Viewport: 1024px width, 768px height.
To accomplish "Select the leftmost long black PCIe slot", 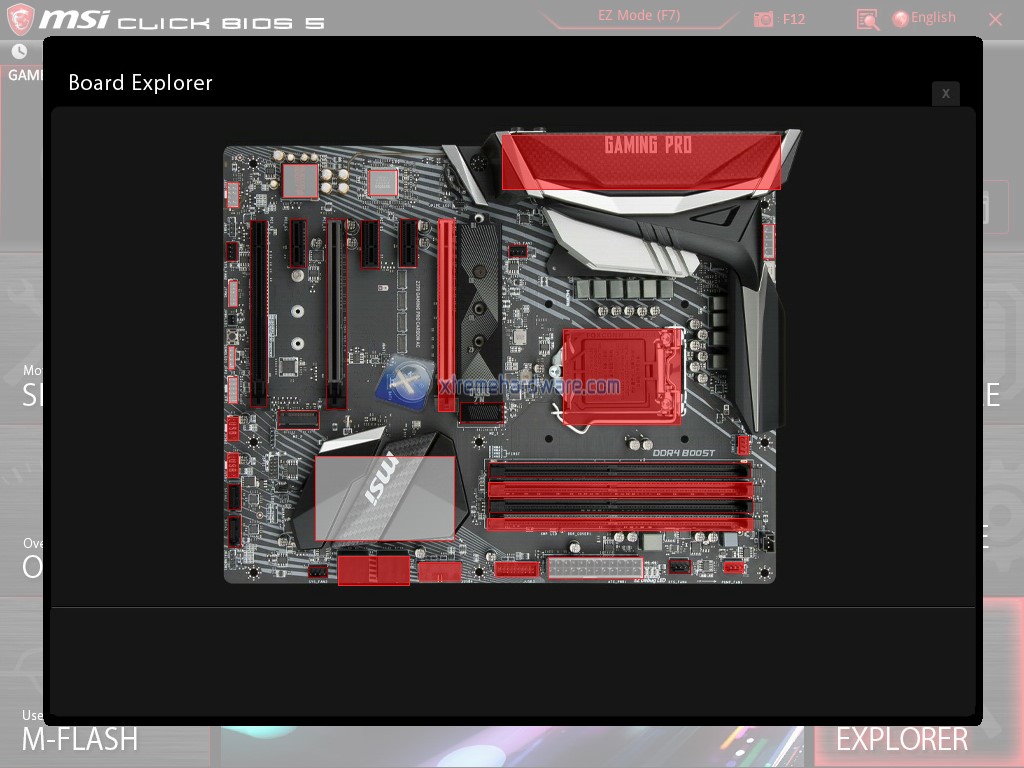I will point(258,313).
